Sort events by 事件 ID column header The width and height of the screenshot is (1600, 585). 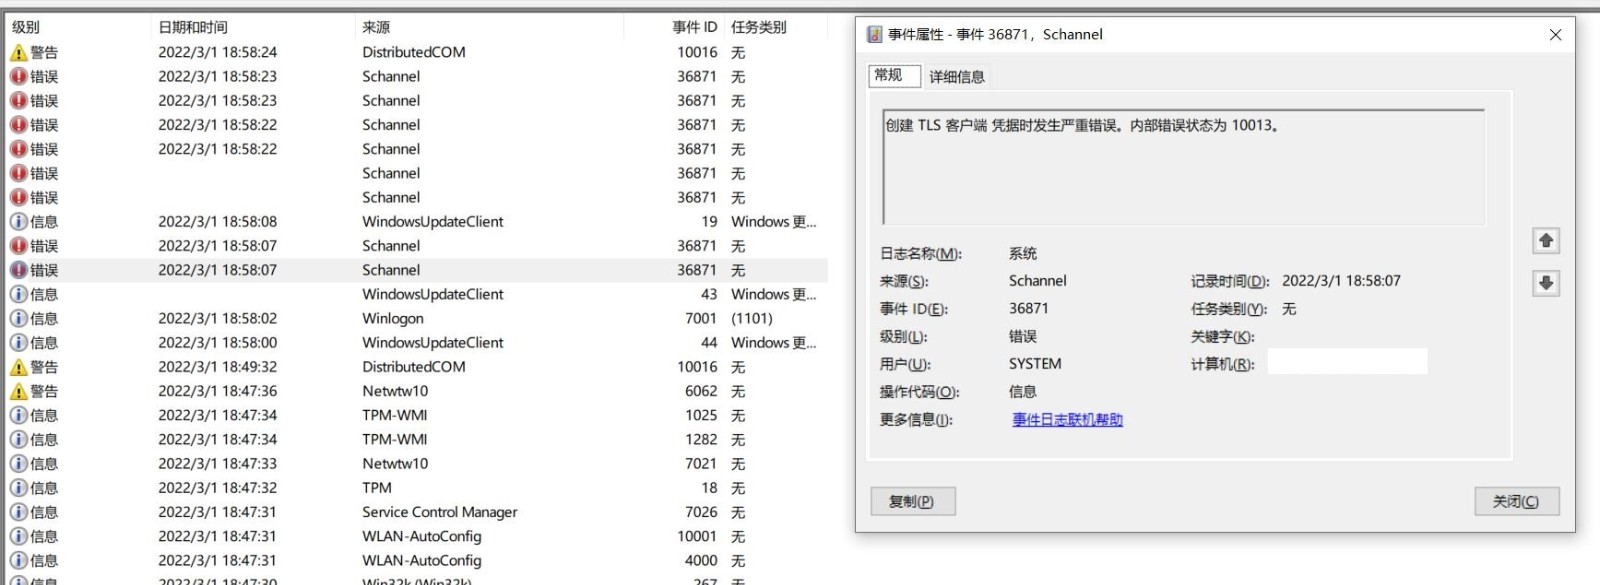click(694, 27)
